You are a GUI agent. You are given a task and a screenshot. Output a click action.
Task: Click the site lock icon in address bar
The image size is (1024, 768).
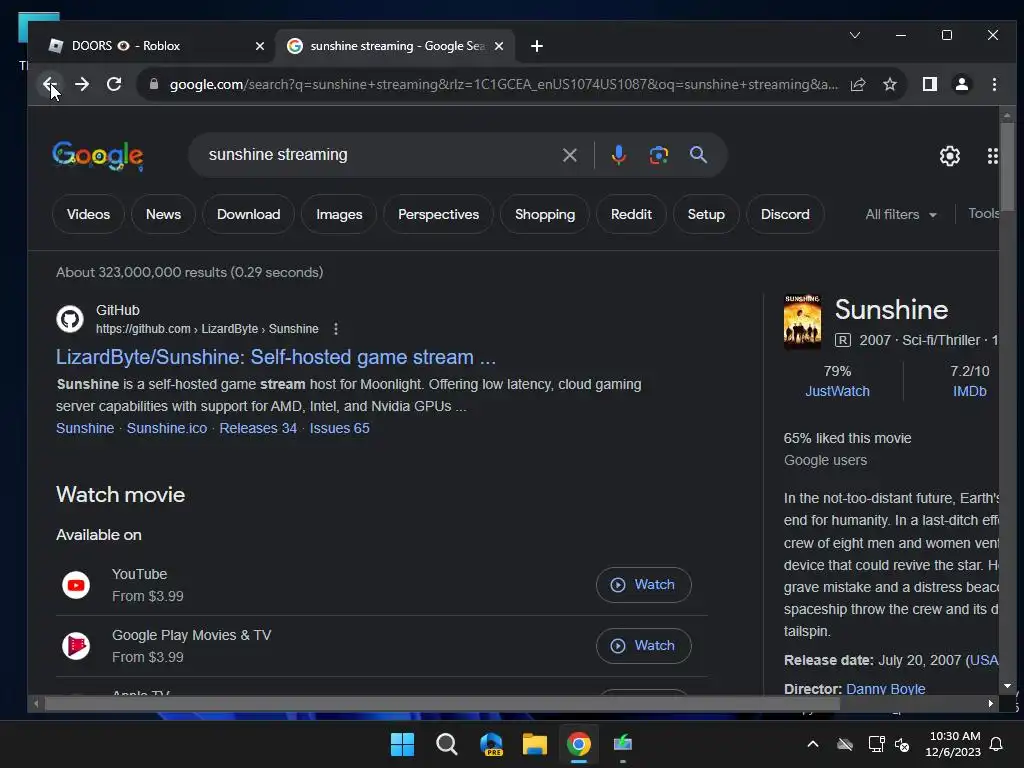point(153,84)
